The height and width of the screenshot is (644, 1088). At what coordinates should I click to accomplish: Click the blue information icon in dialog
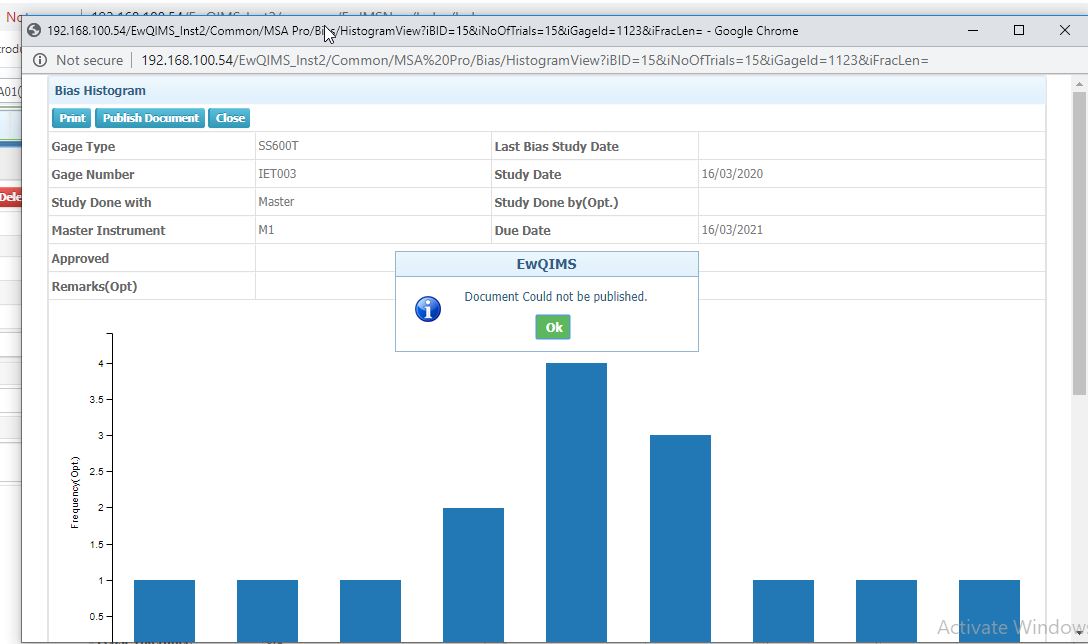pos(427,309)
